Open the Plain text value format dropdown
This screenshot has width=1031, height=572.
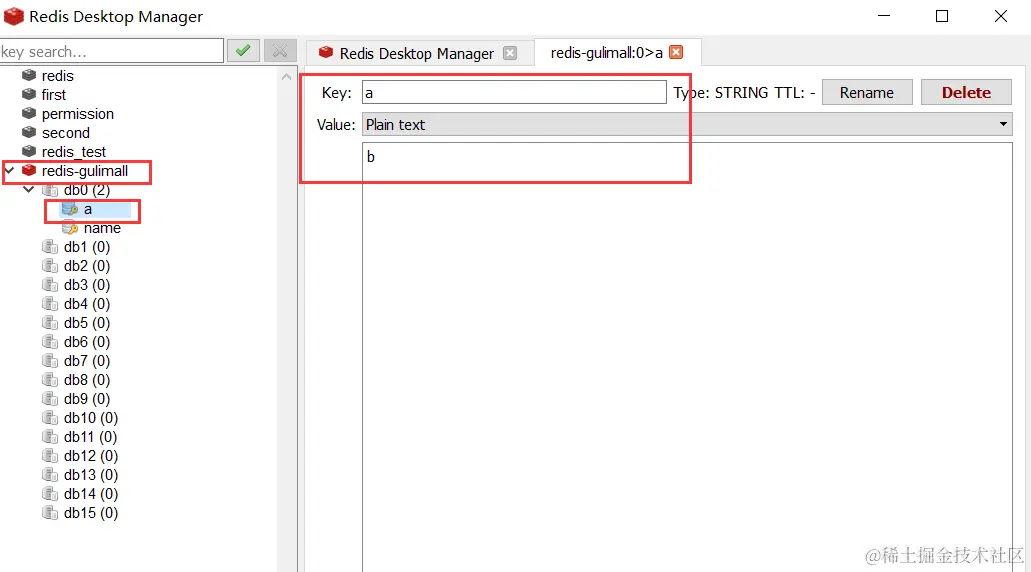tap(686, 124)
